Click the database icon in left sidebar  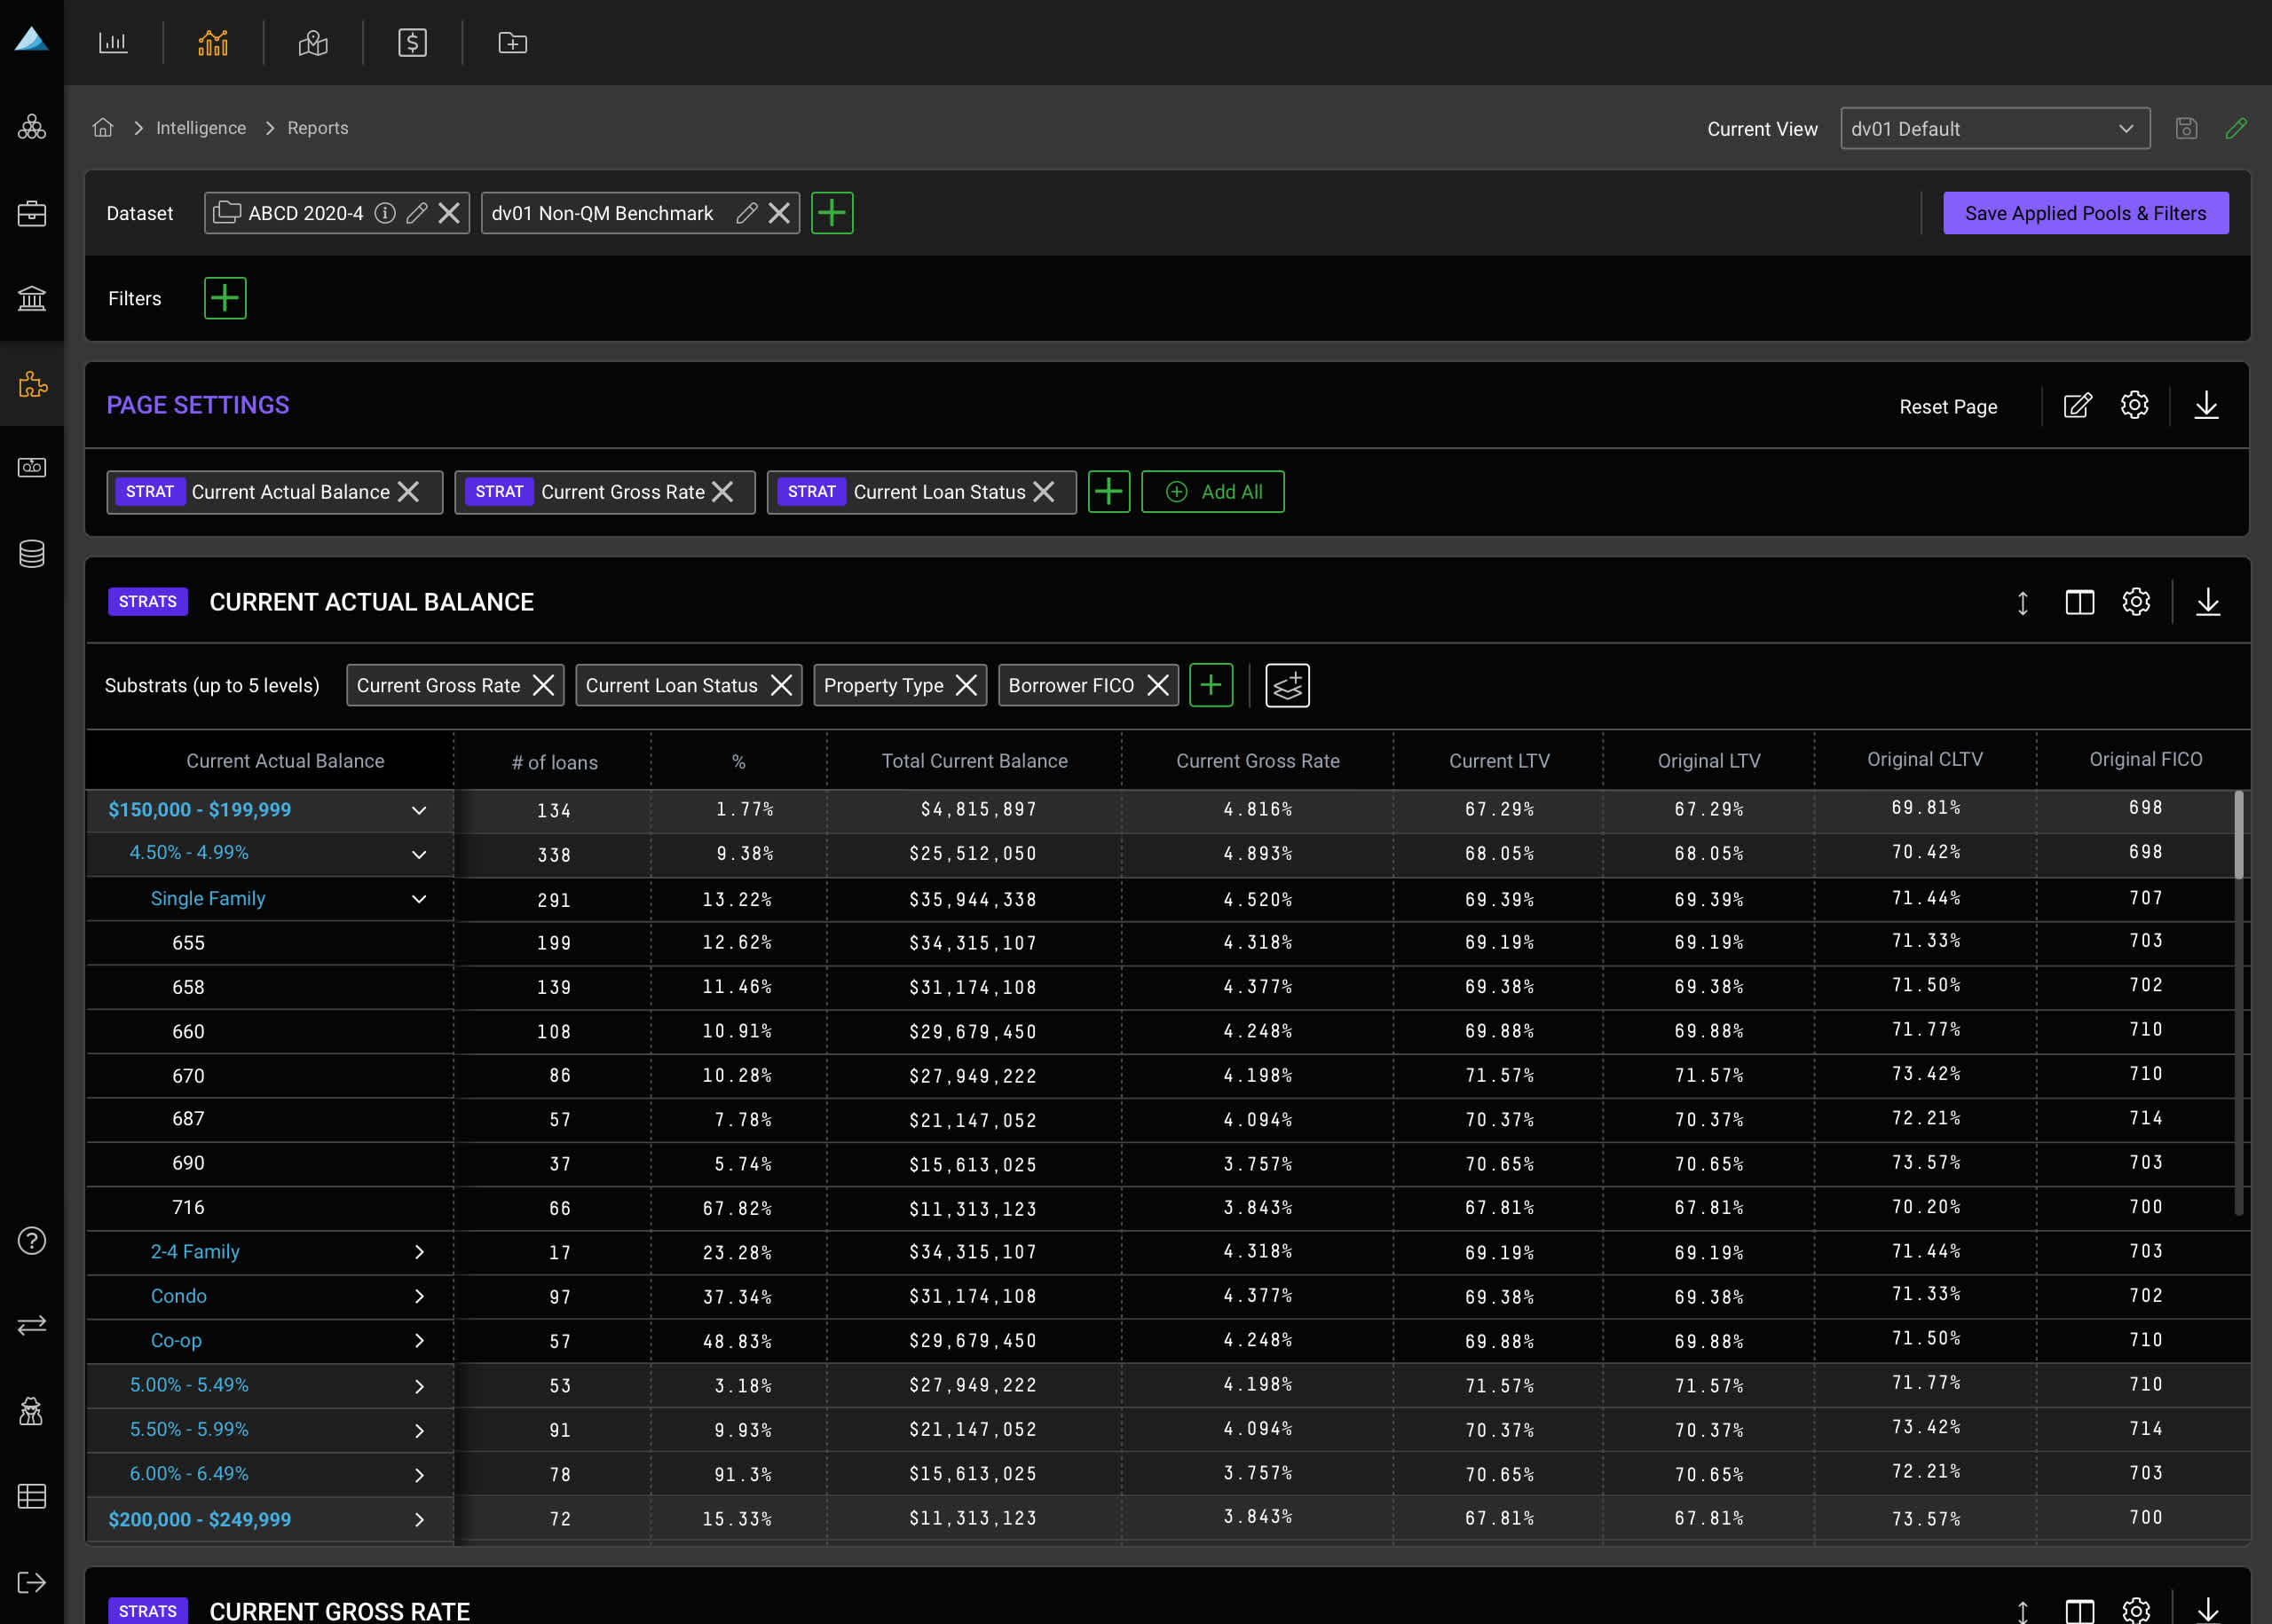pyautogui.click(x=32, y=554)
